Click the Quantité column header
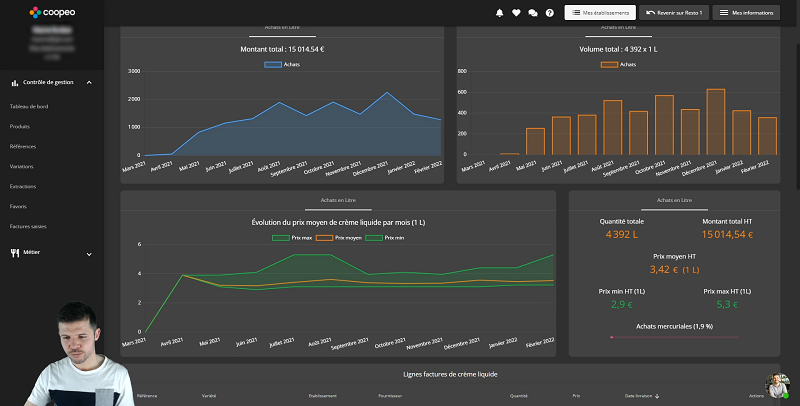 point(518,396)
